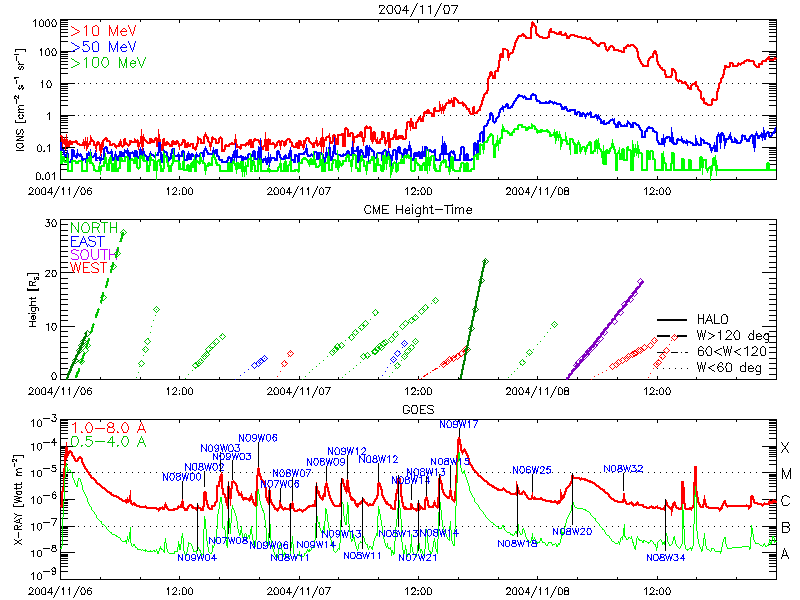Select the "2004/11/07" plot title at top

coord(418,9)
